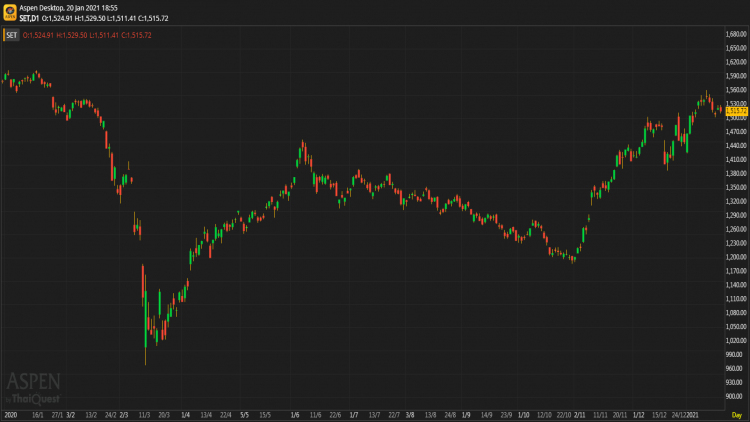Click the 1,140.00 price axis label
750x422 pixels.
click(x=736, y=285)
